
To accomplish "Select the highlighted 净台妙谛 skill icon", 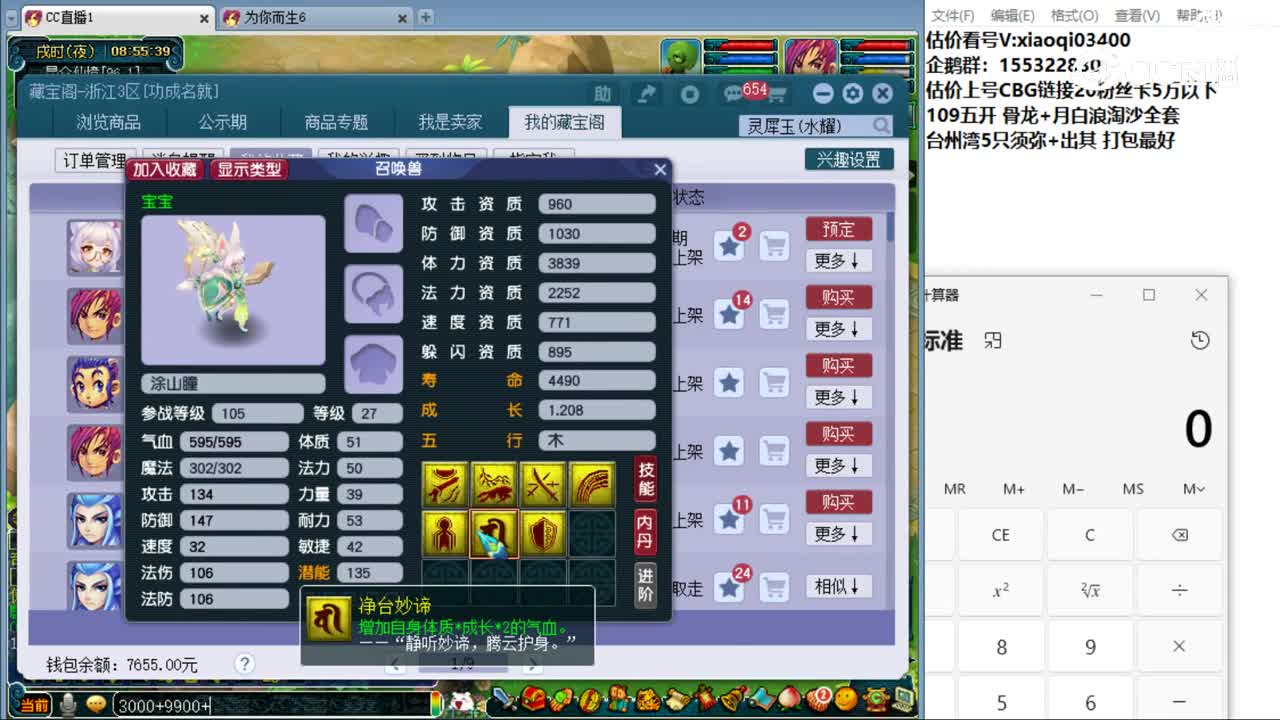I will (494, 534).
